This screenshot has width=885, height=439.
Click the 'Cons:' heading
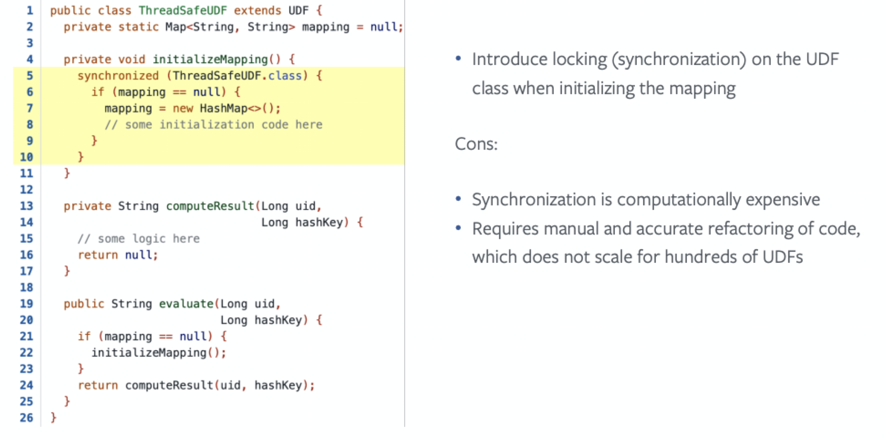[x=476, y=144]
